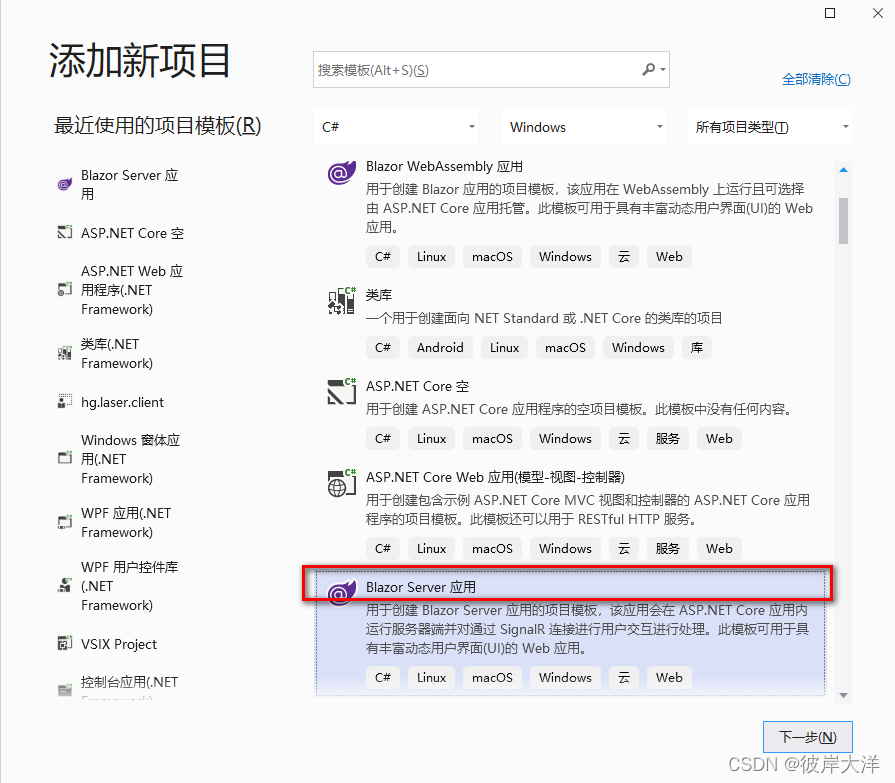The height and width of the screenshot is (783, 895).
Task: Choose recent VSIX Project entry
Action: tap(119, 644)
